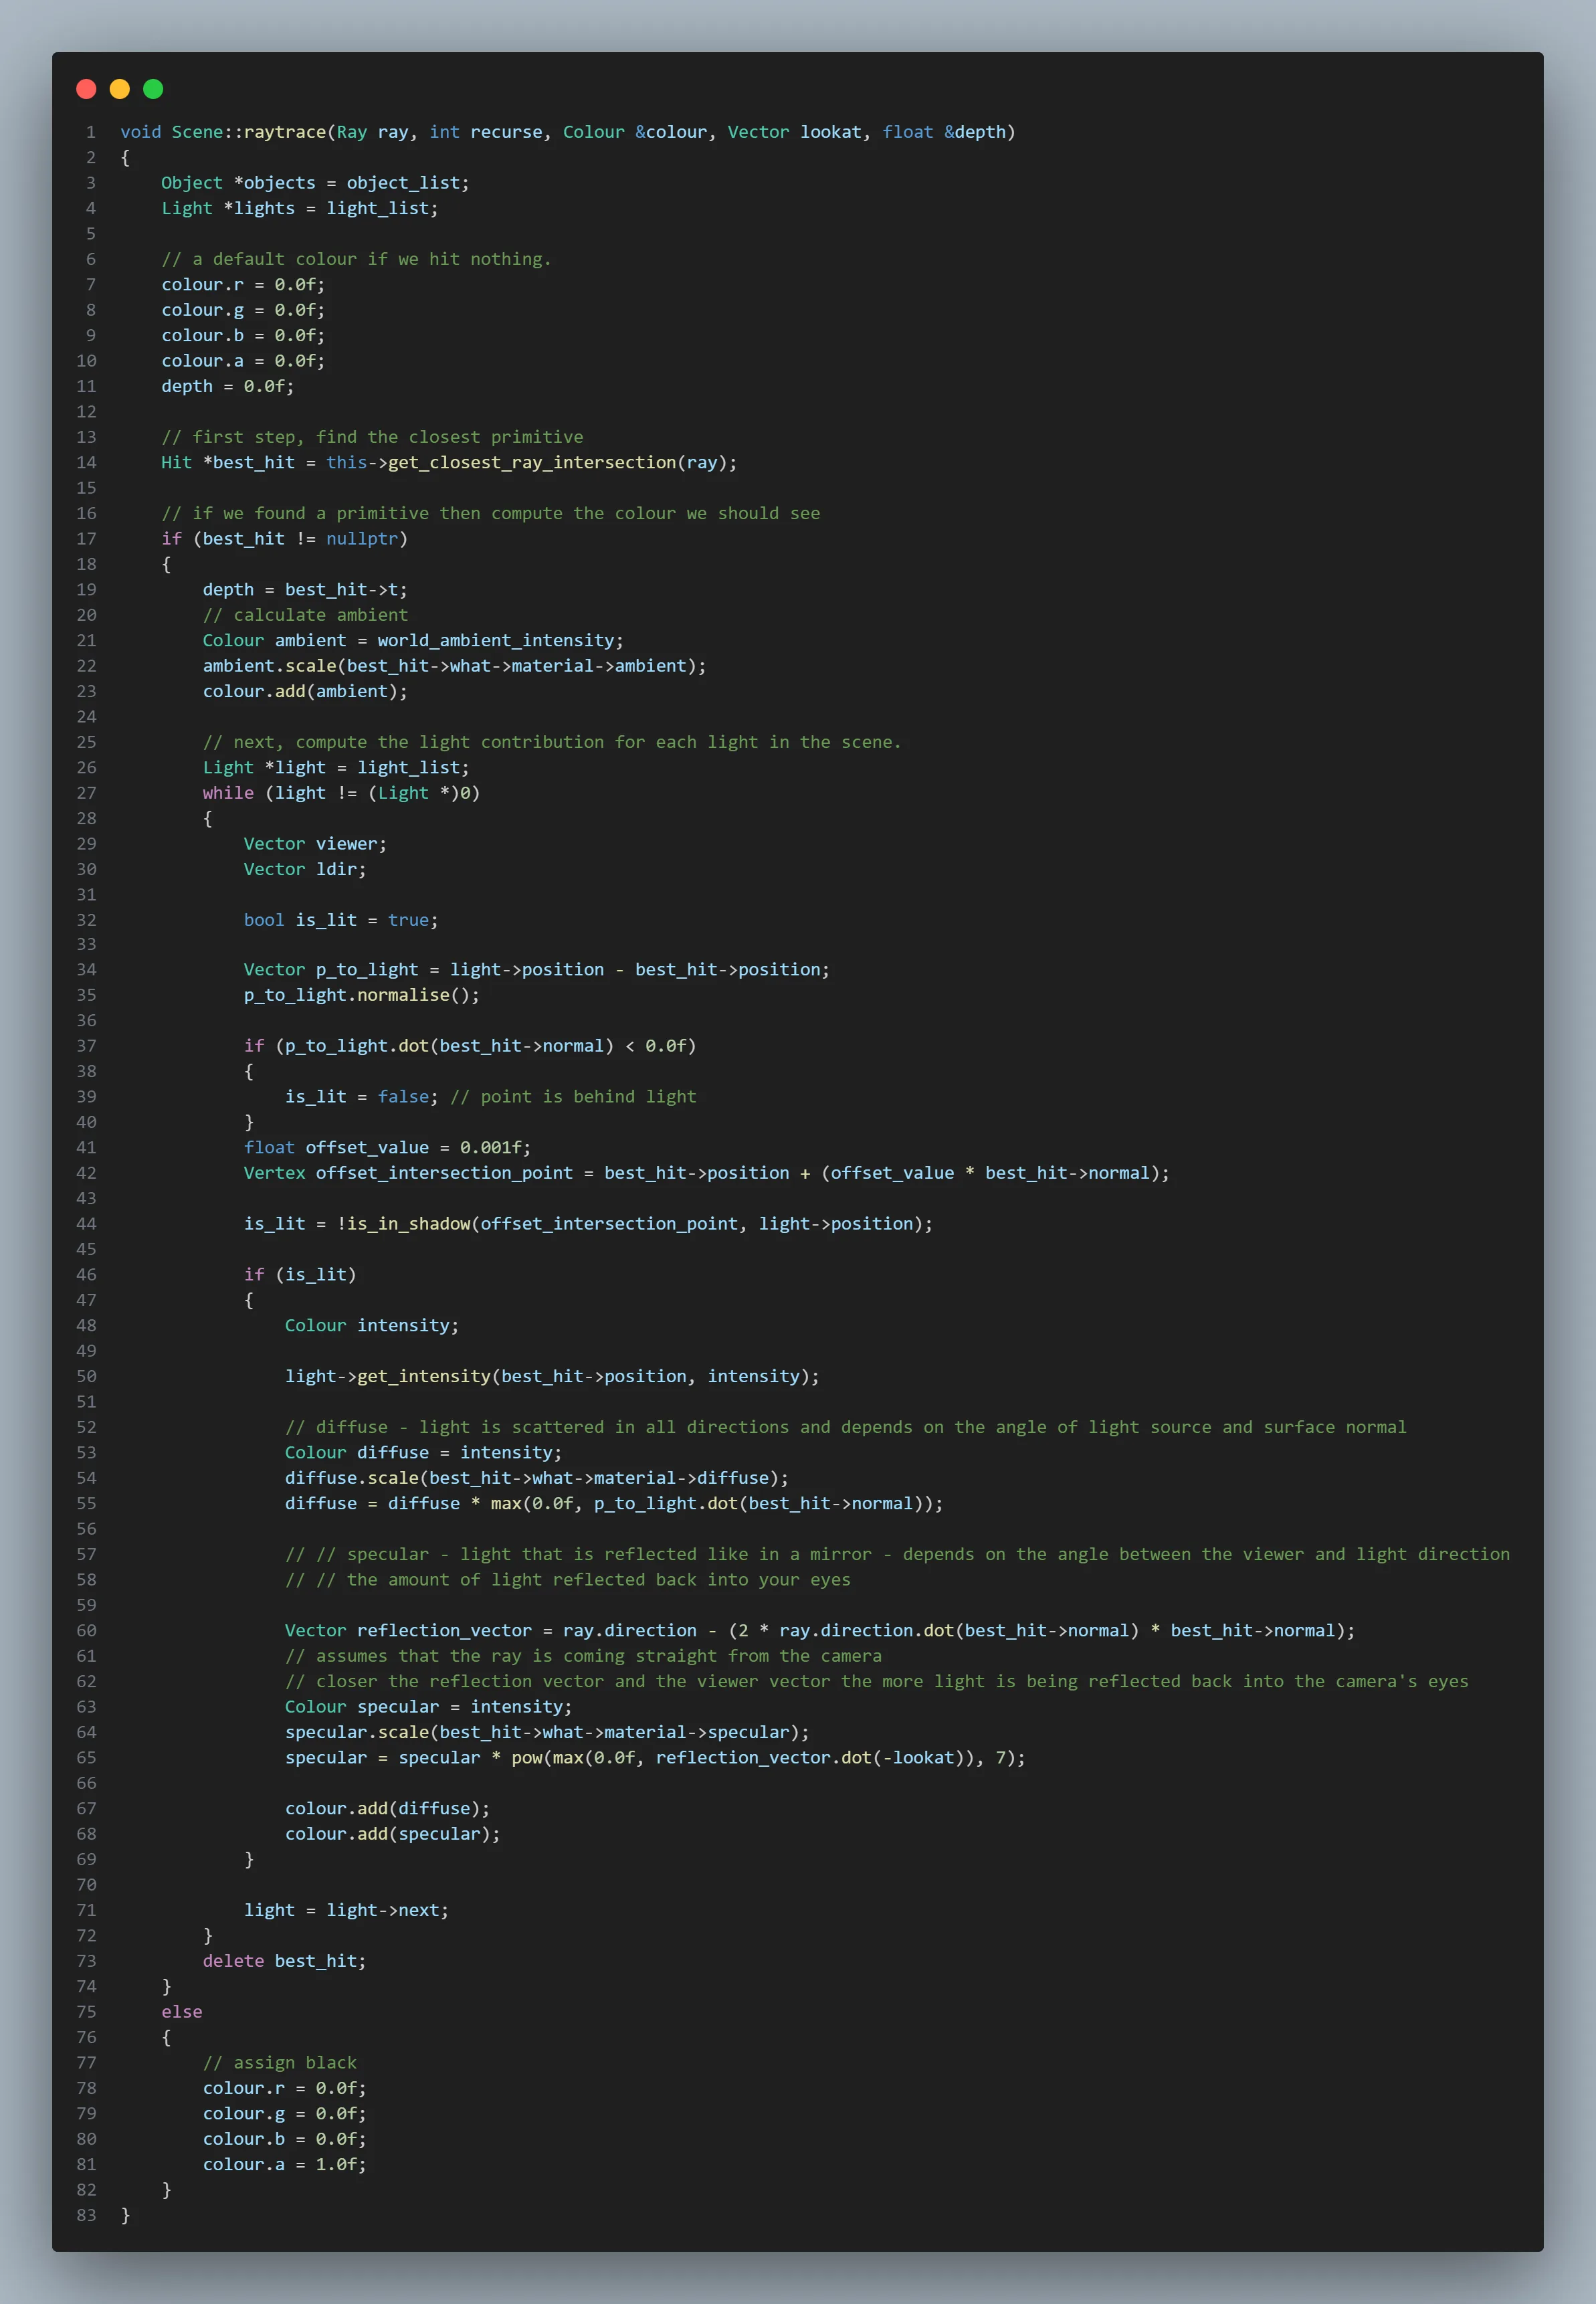Click the 'diffuse.scale(...)' statement

pyautogui.click(x=537, y=1478)
